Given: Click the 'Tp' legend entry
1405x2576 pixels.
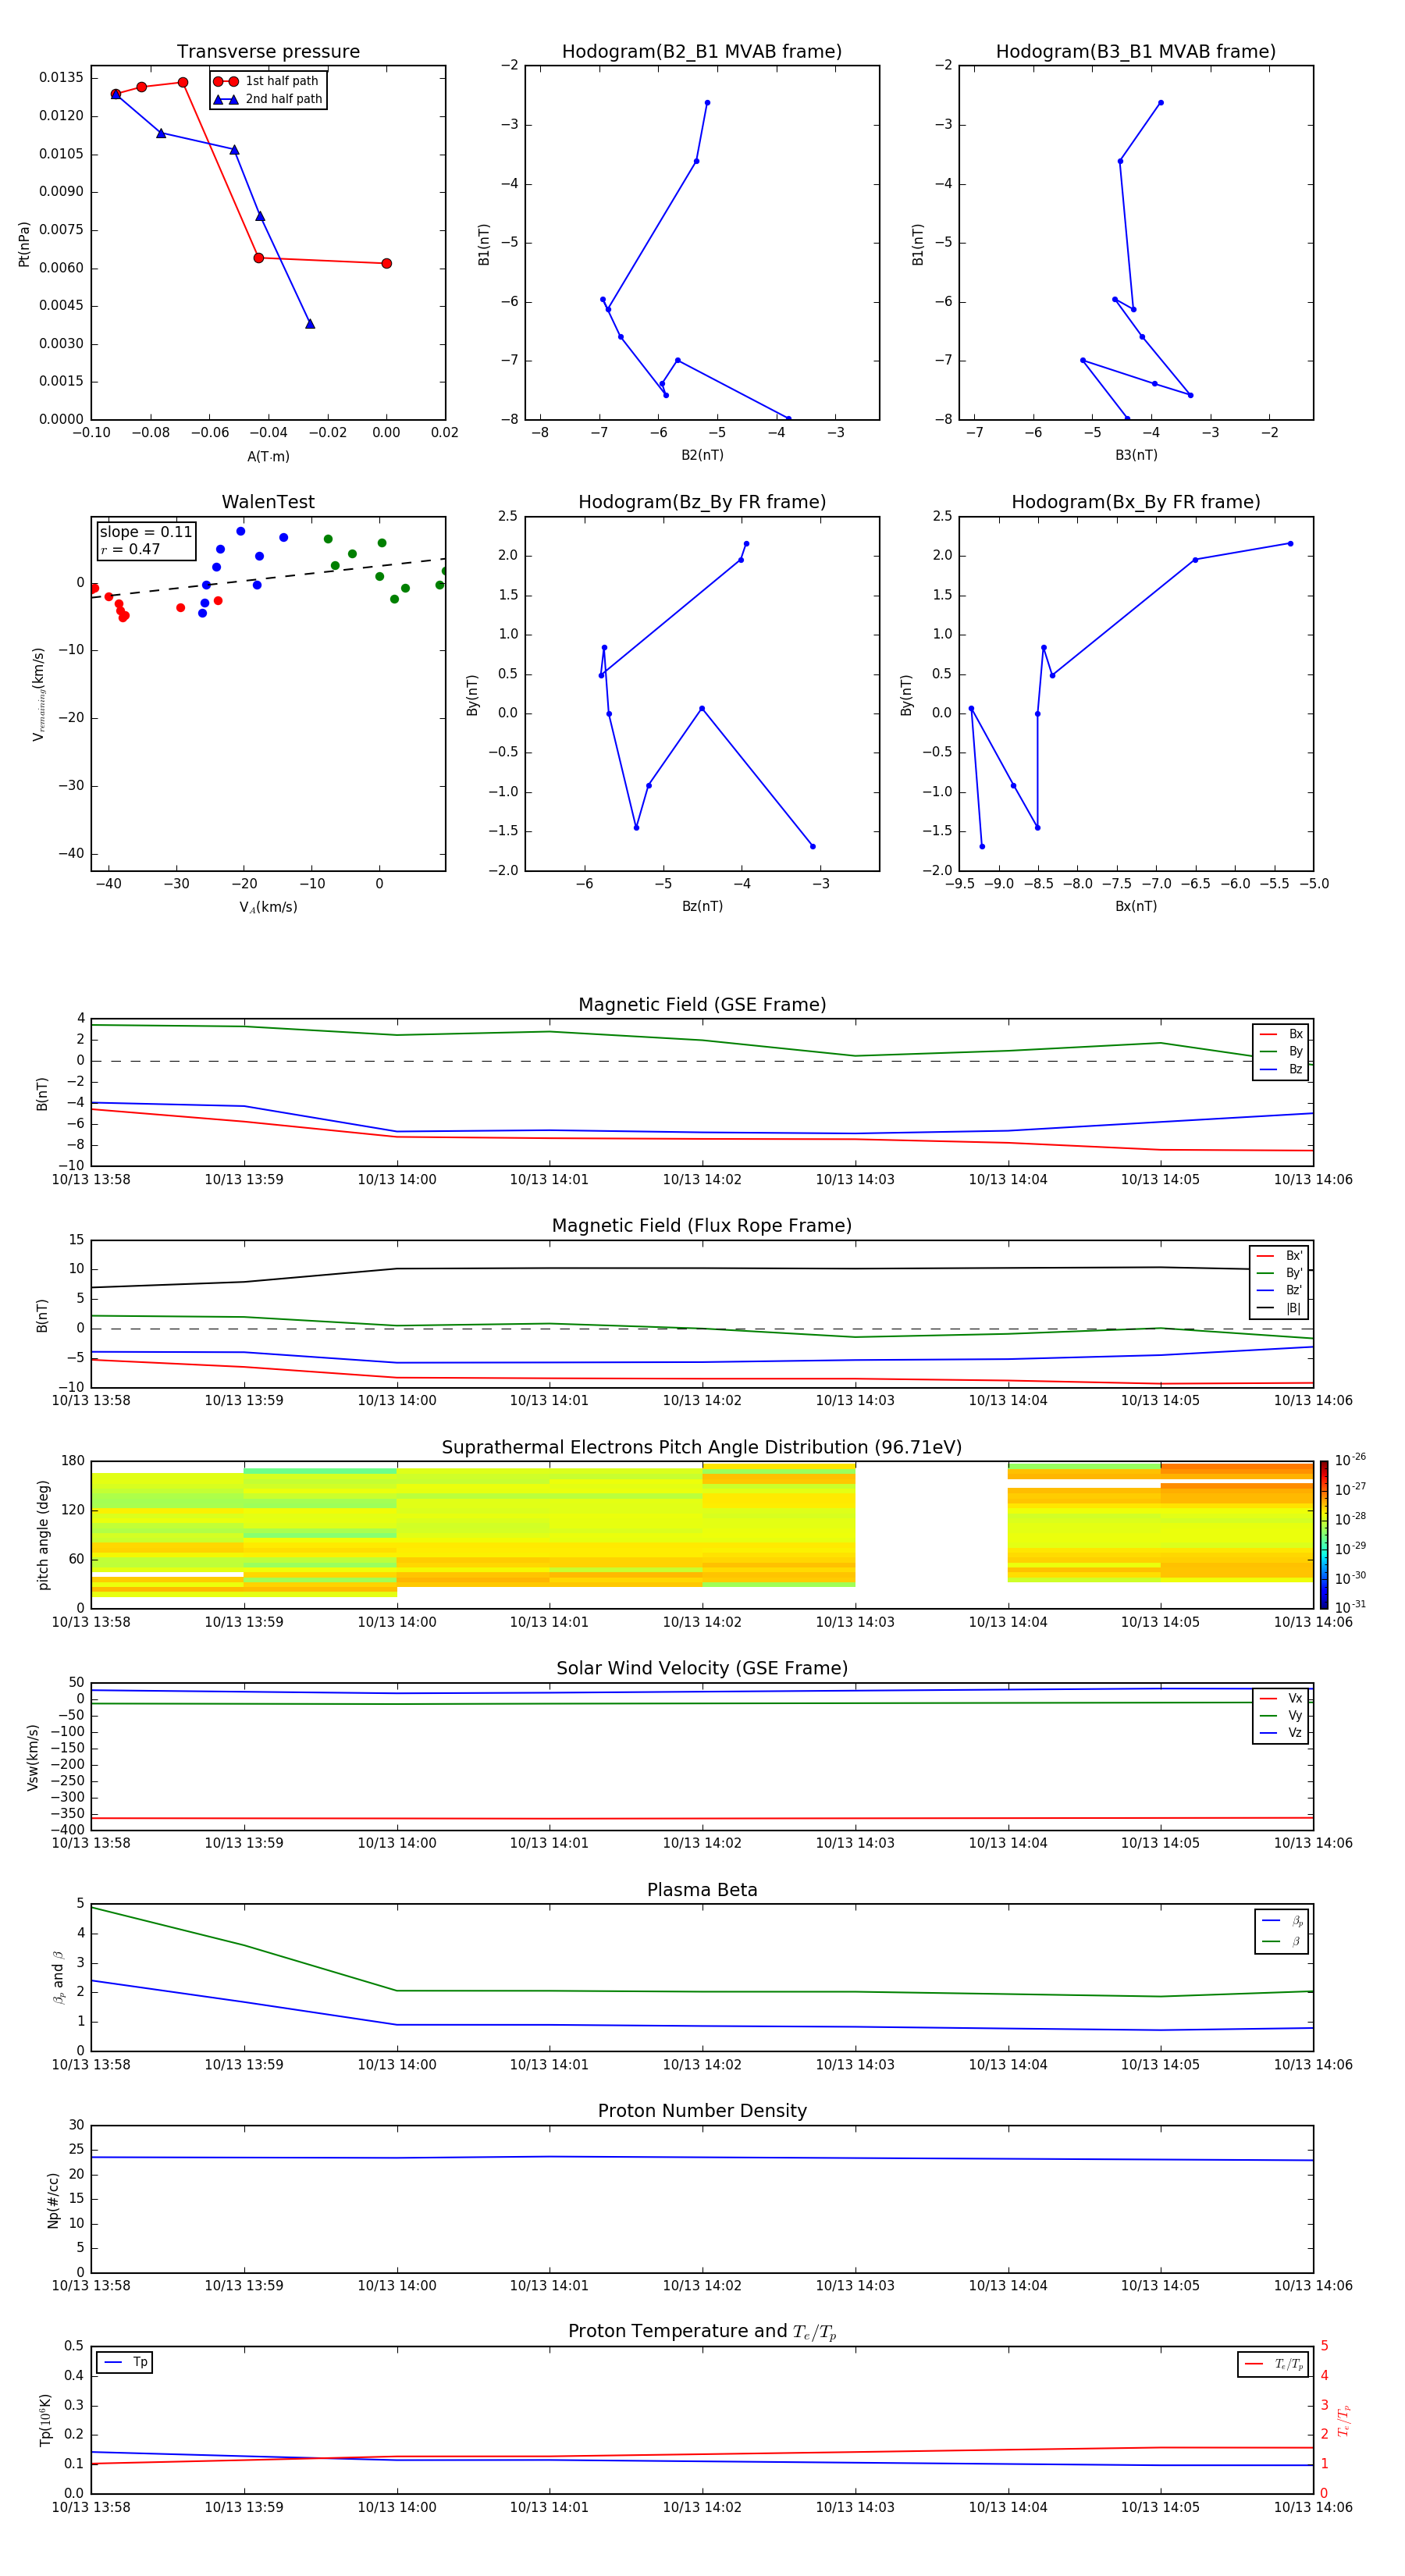Looking at the screenshot, I should point(125,2362).
